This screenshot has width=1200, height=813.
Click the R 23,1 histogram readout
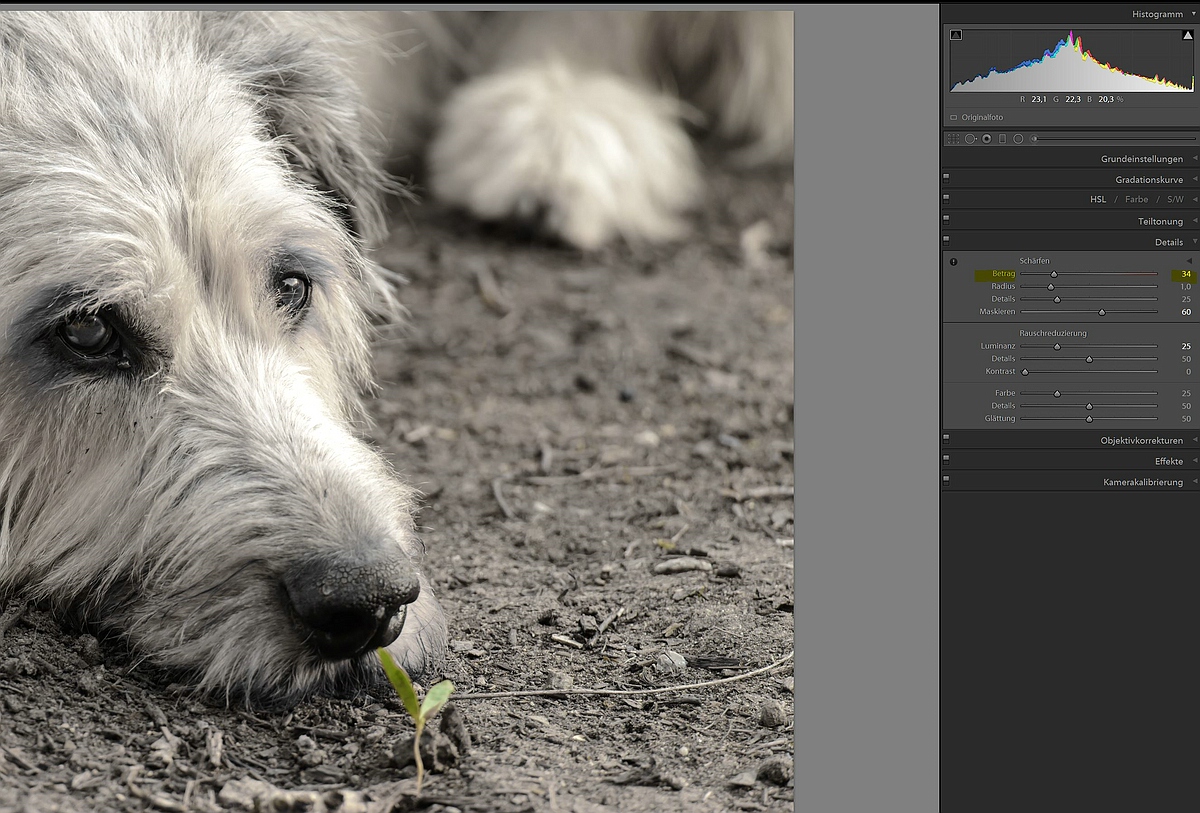tap(1033, 100)
